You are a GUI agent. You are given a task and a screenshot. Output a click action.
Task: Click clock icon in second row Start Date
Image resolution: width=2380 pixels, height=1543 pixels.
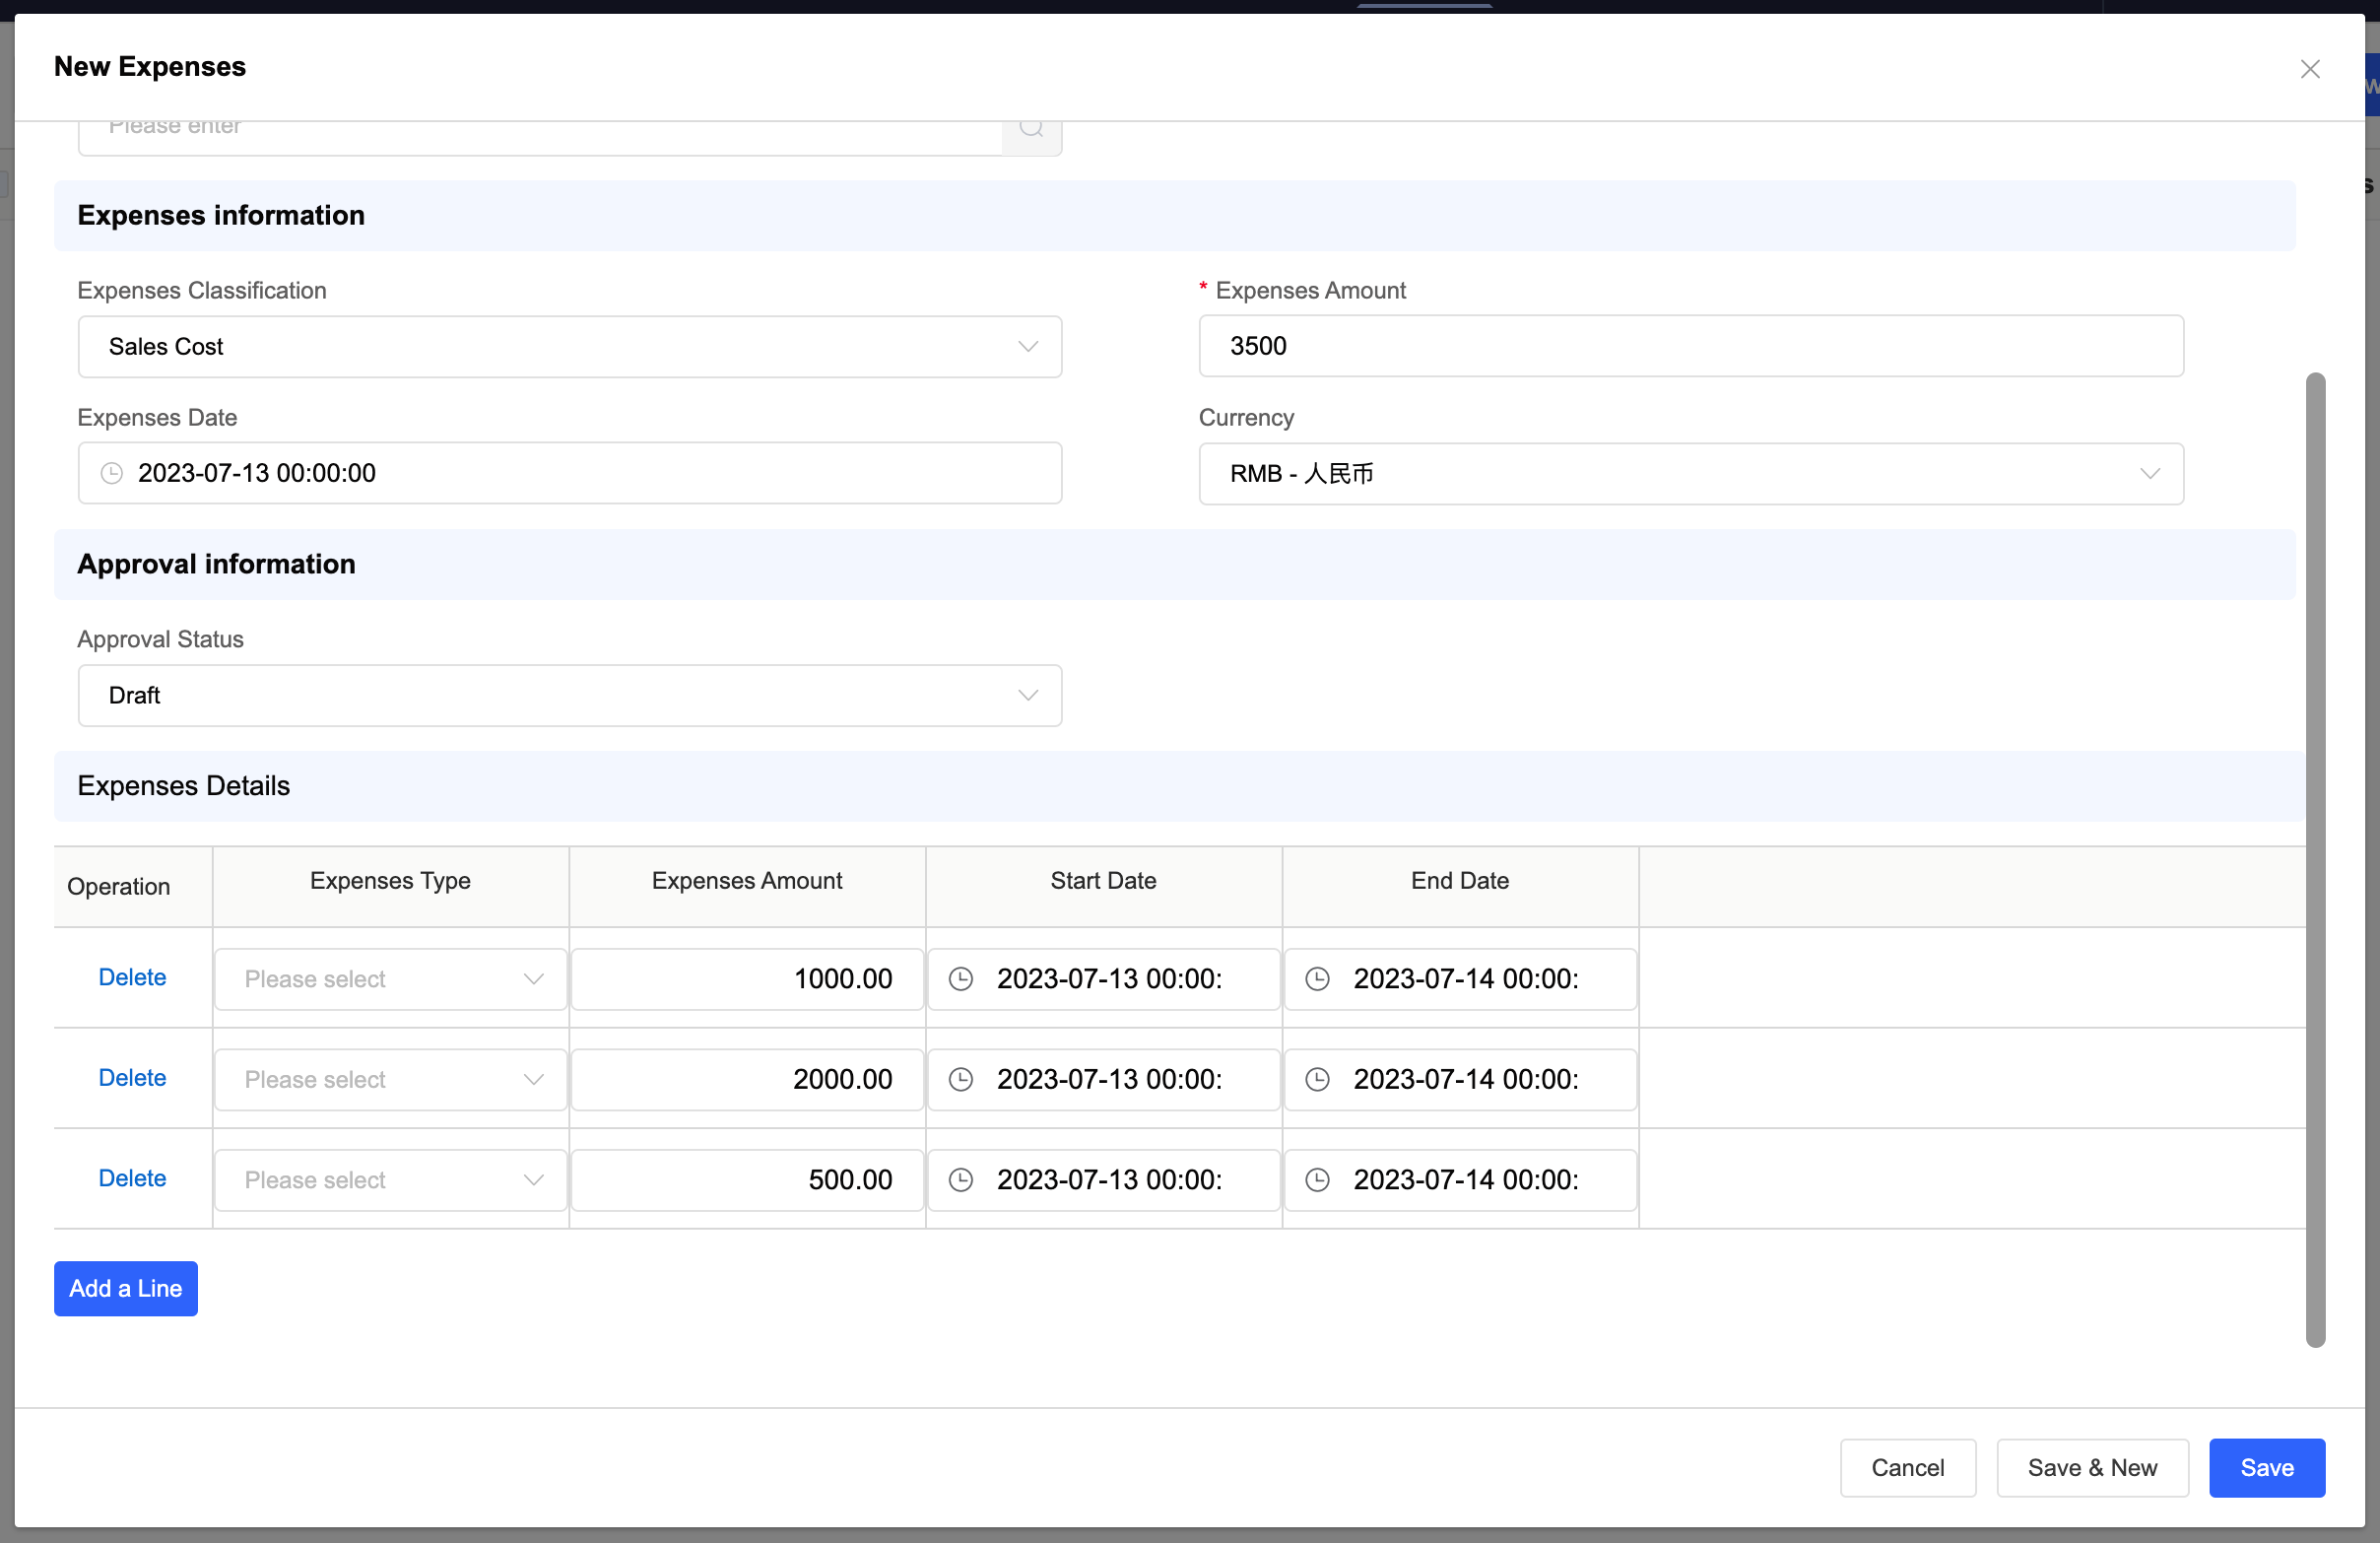[960, 1079]
